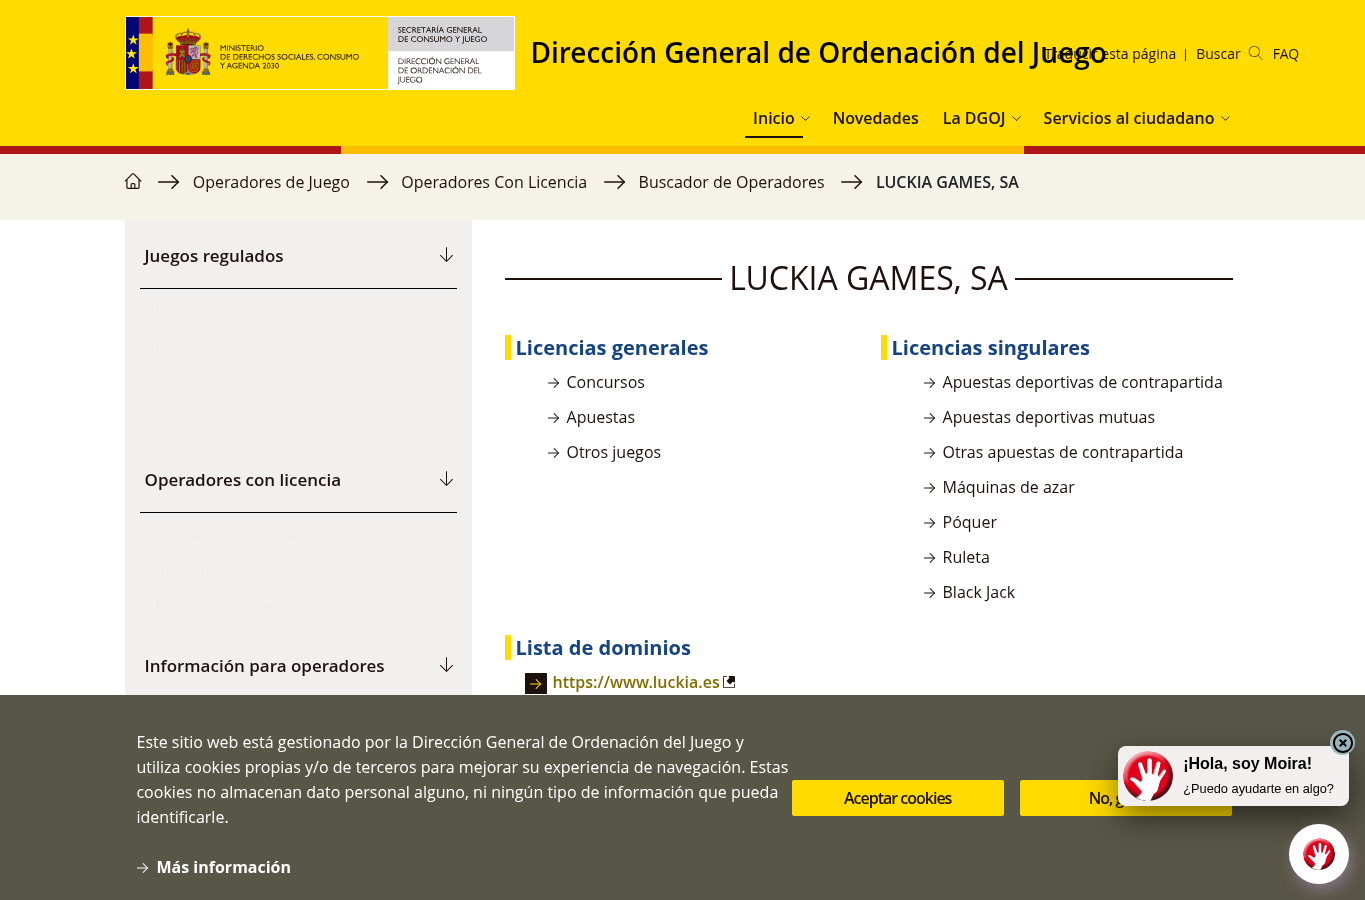Open Black Jack license
This screenshot has height=900, width=1365.
[x=978, y=592]
